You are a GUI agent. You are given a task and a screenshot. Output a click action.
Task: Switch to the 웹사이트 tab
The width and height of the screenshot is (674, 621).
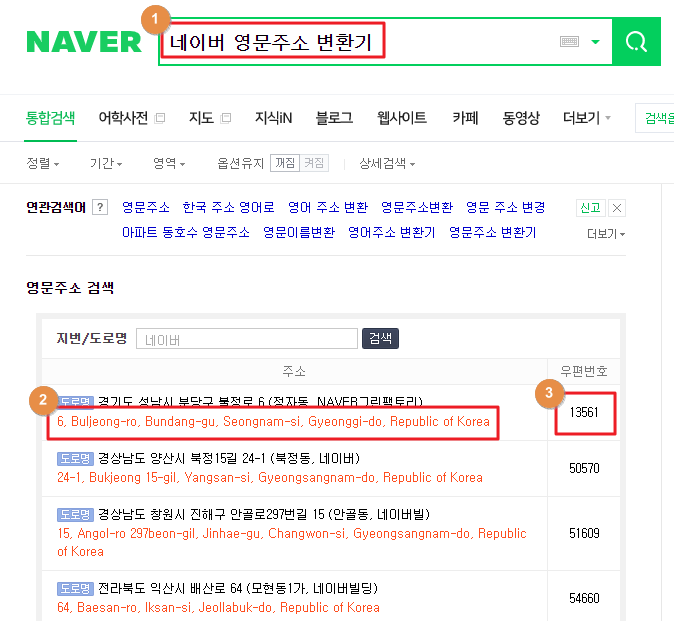pos(401,118)
